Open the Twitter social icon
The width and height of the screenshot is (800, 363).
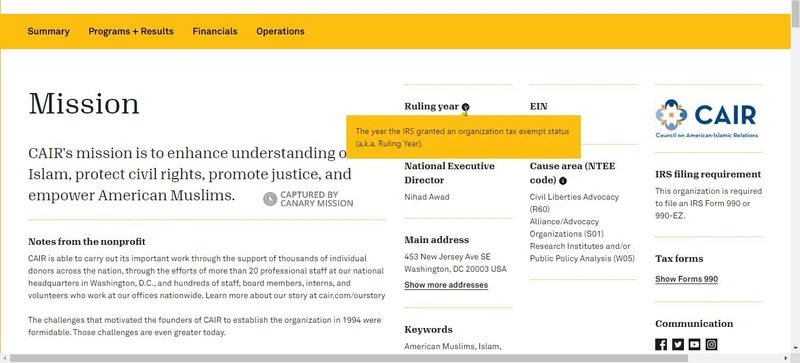click(678, 344)
